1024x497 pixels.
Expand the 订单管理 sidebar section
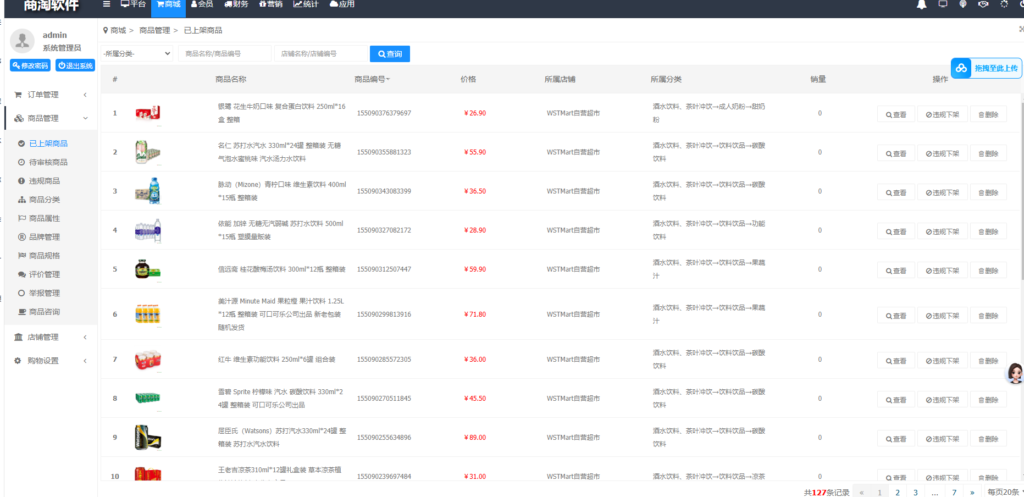click(48, 95)
